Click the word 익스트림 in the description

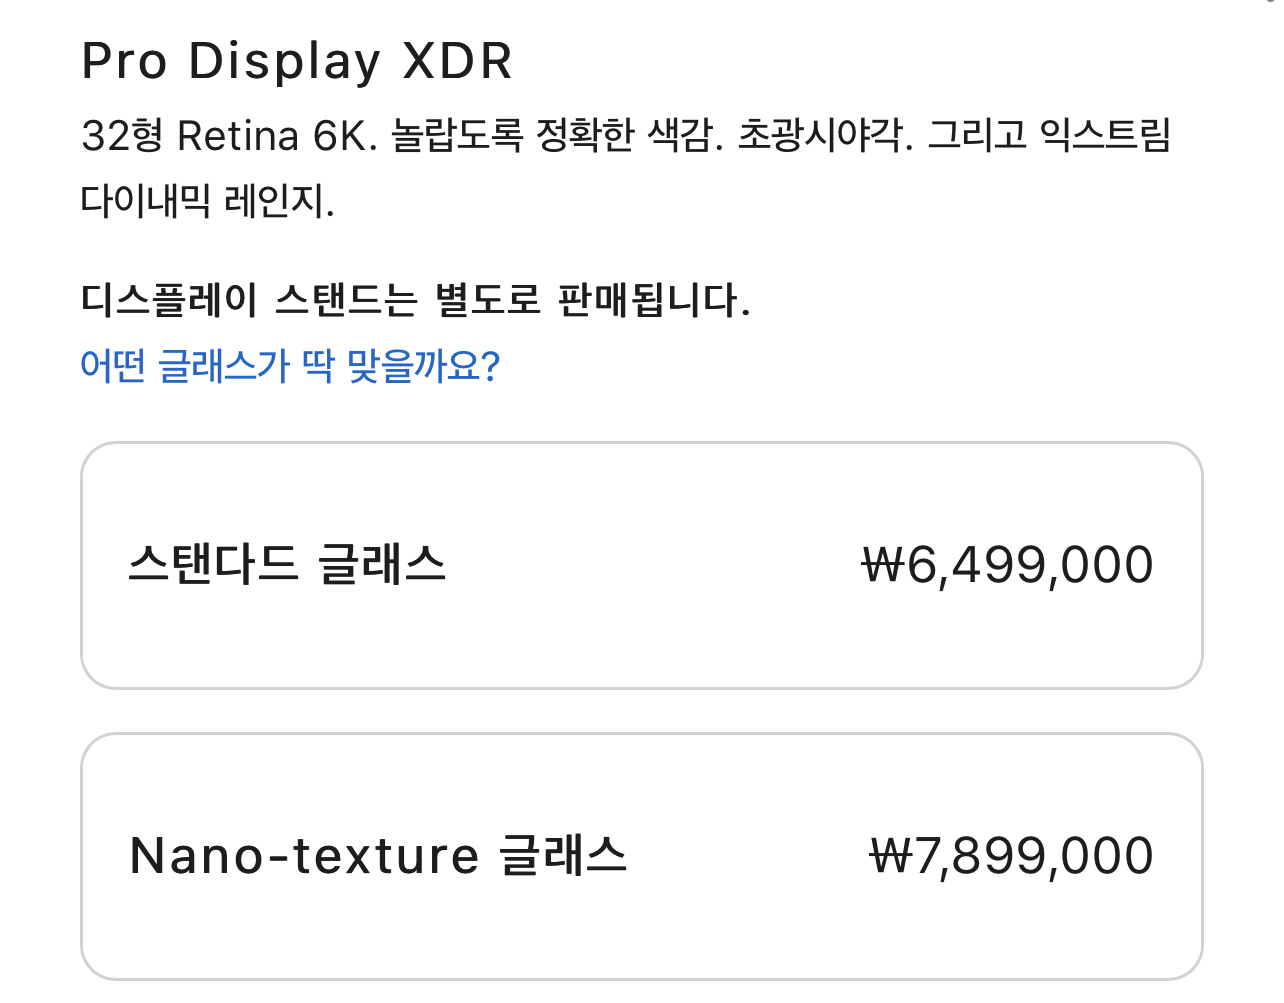tap(1105, 136)
